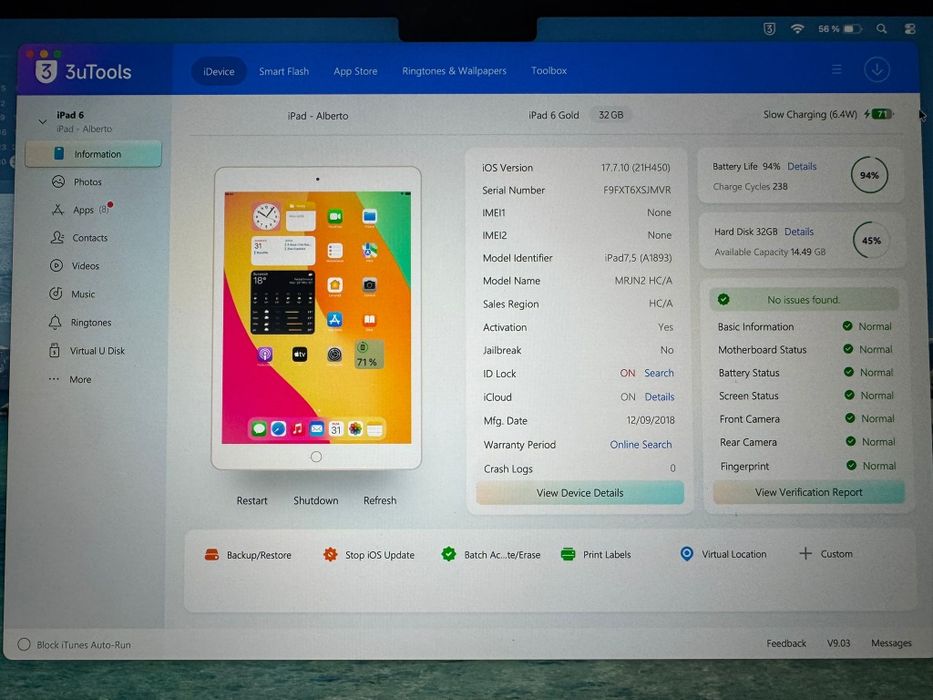Open Messages in the footer
The width and height of the screenshot is (933, 700).
coord(891,643)
